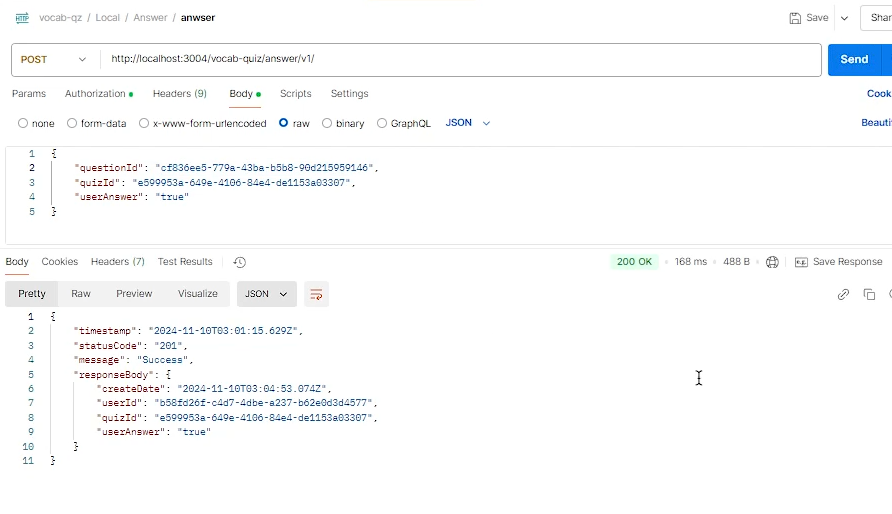The image size is (892, 514).
Task: Select the Raw response view
Action: tap(81, 294)
